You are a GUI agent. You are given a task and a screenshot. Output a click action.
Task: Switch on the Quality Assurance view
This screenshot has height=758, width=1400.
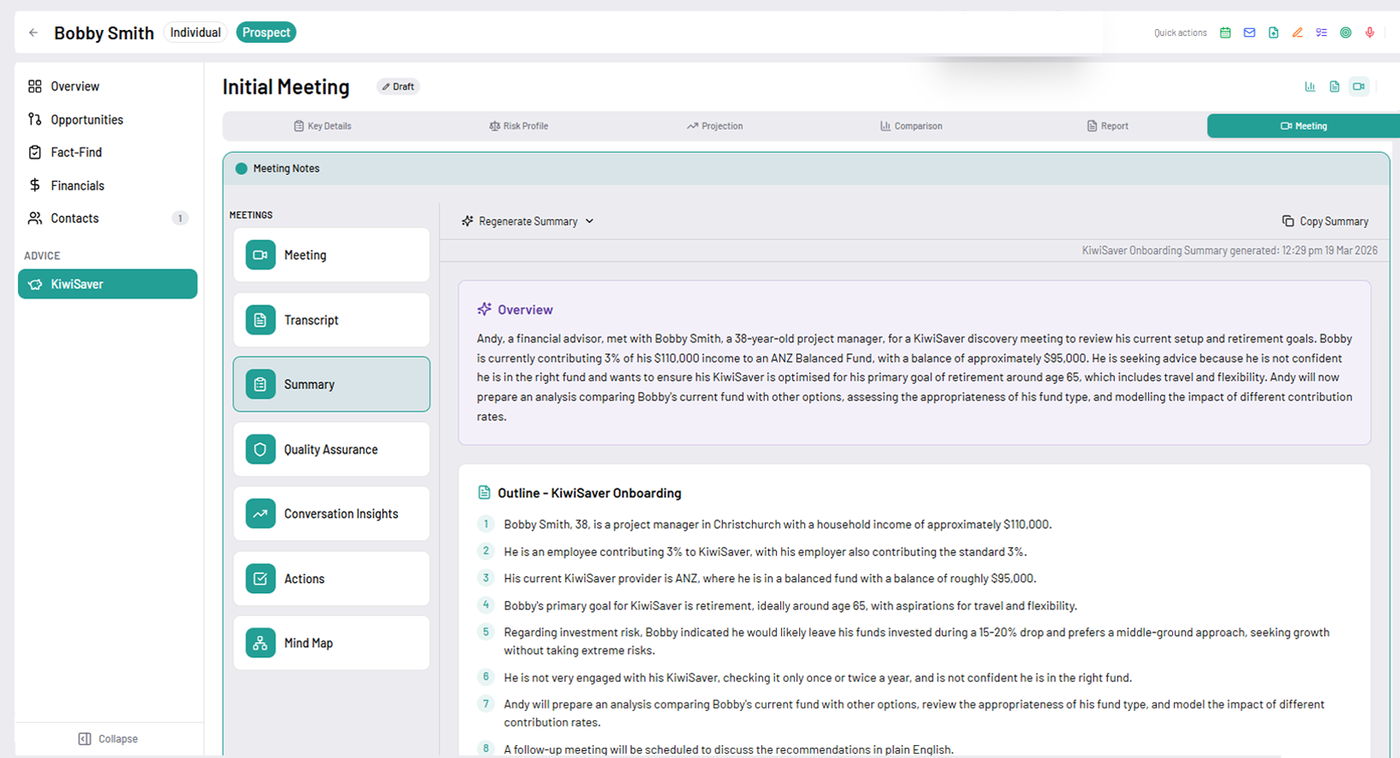pos(331,449)
